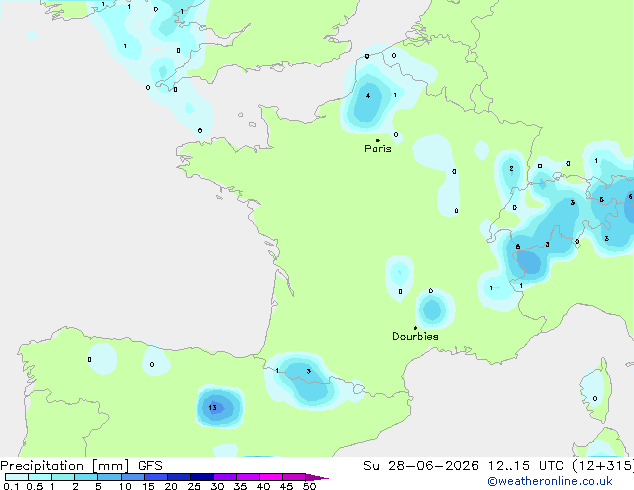Click the '25' legend scale label
This screenshot has width=634, height=490.
tap(194, 486)
